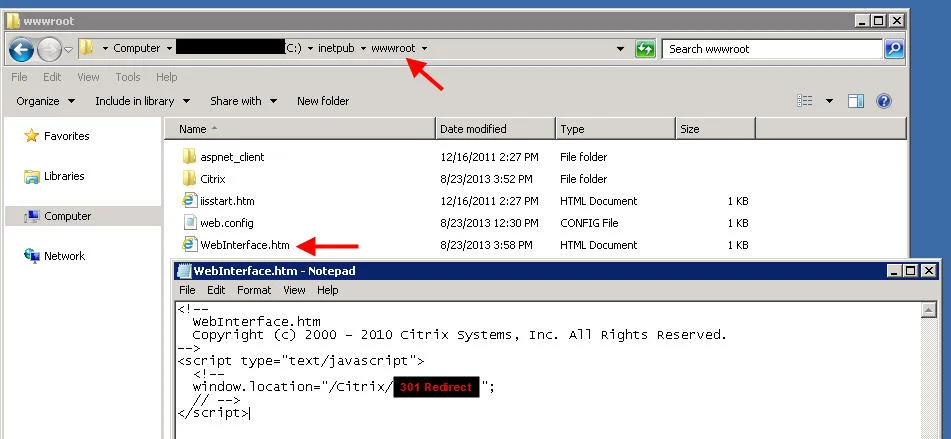Open the recent pages dropdown beside Forward
This screenshot has width=951, height=439.
click(x=69, y=49)
